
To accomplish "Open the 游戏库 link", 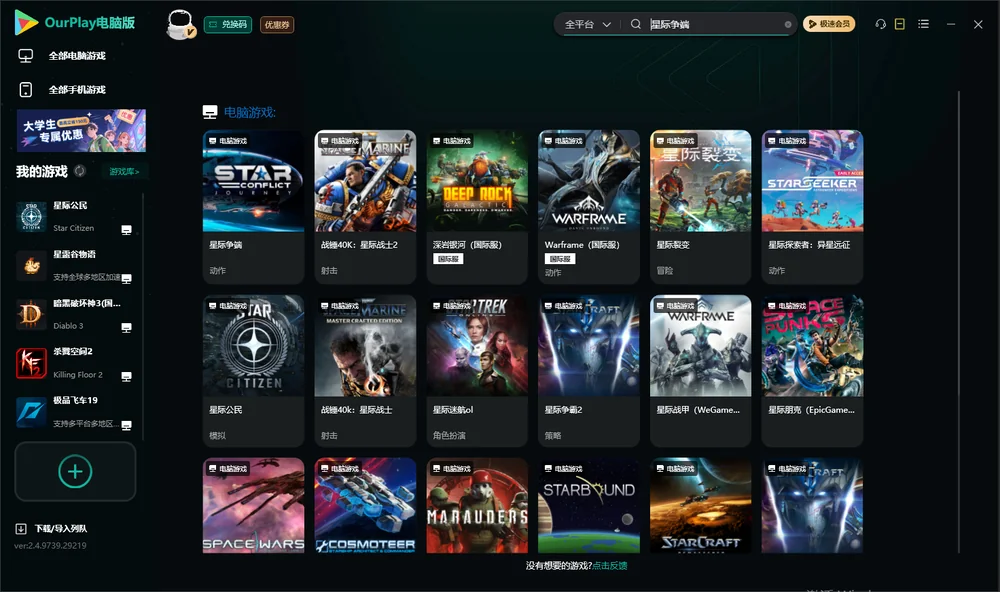I will point(124,171).
